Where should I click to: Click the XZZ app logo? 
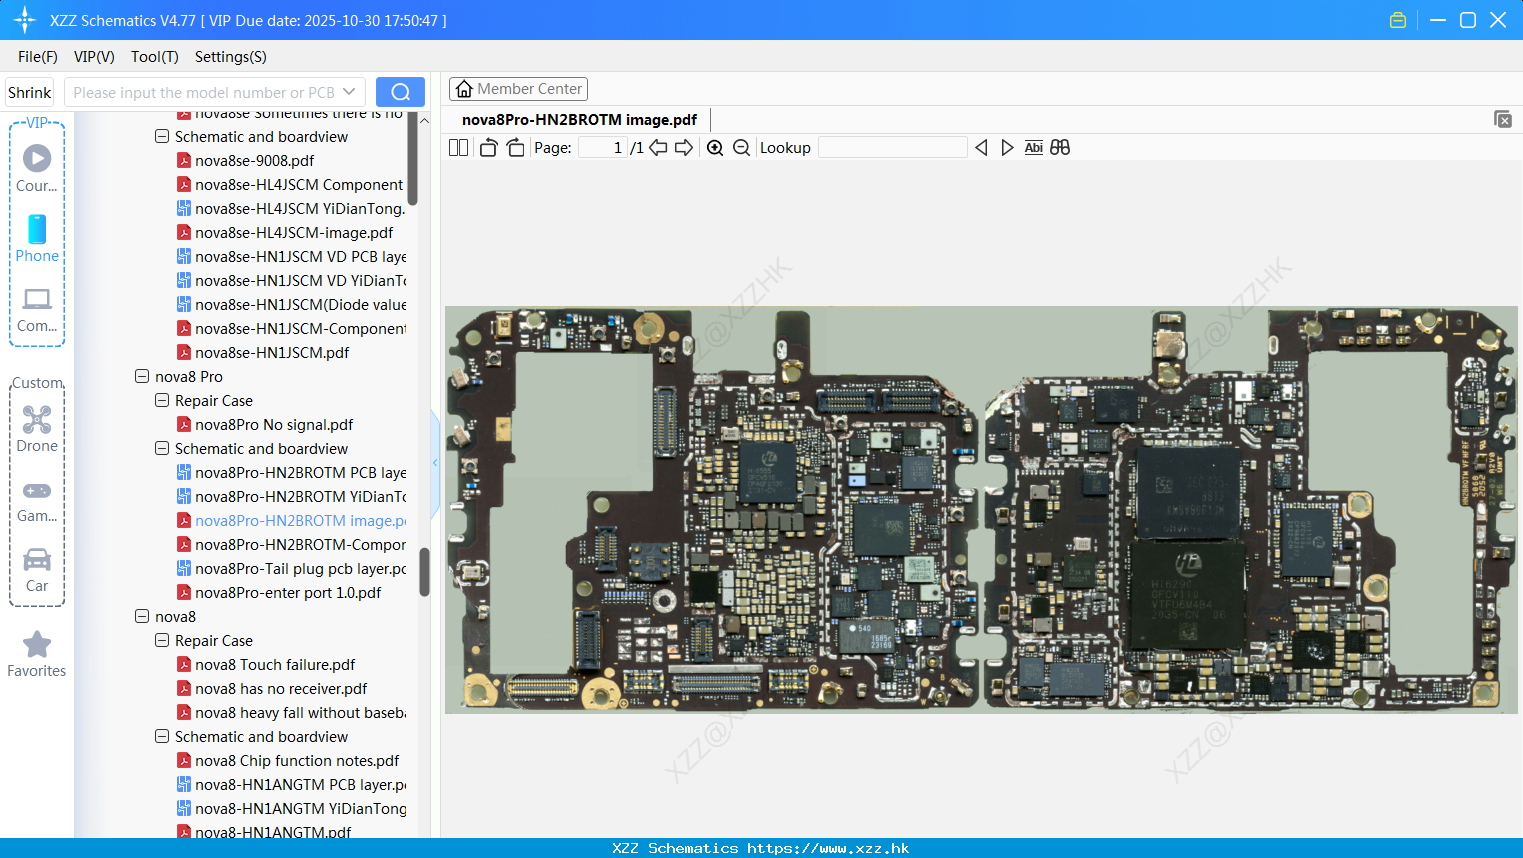(24, 20)
